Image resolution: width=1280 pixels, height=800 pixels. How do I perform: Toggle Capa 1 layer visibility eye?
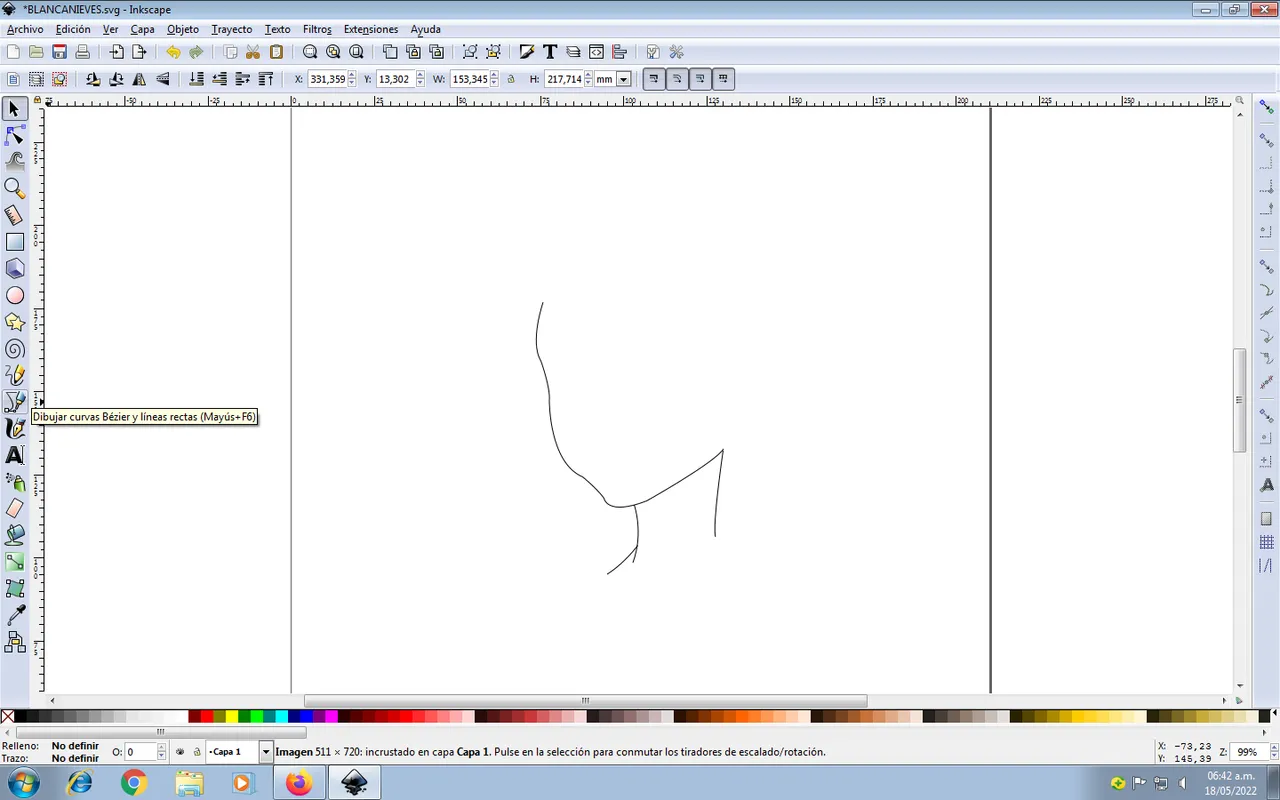(x=180, y=752)
